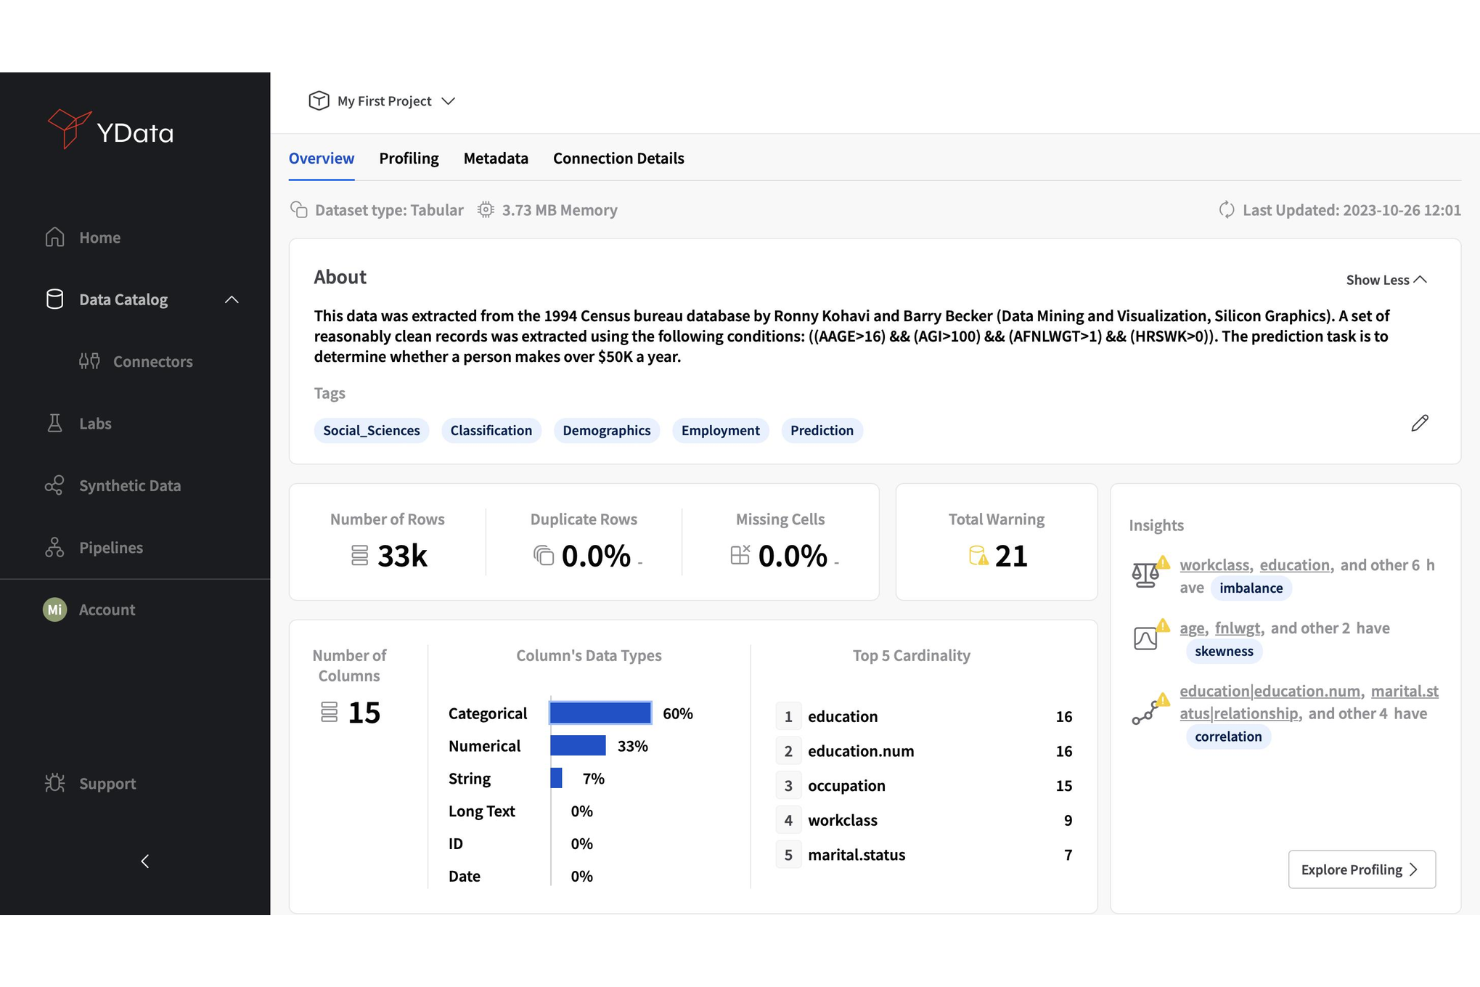Click the Connectors plug icon

click(90, 361)
